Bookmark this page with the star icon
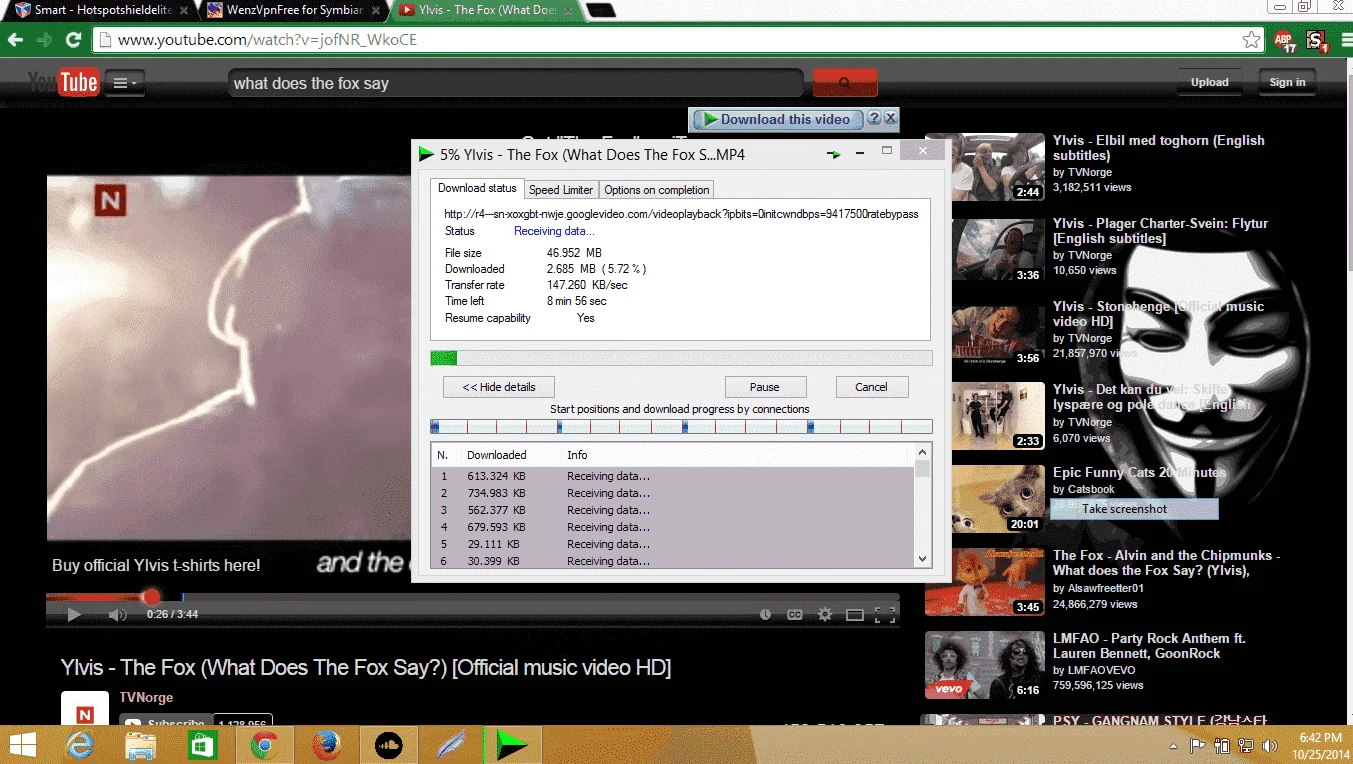 1251,40
